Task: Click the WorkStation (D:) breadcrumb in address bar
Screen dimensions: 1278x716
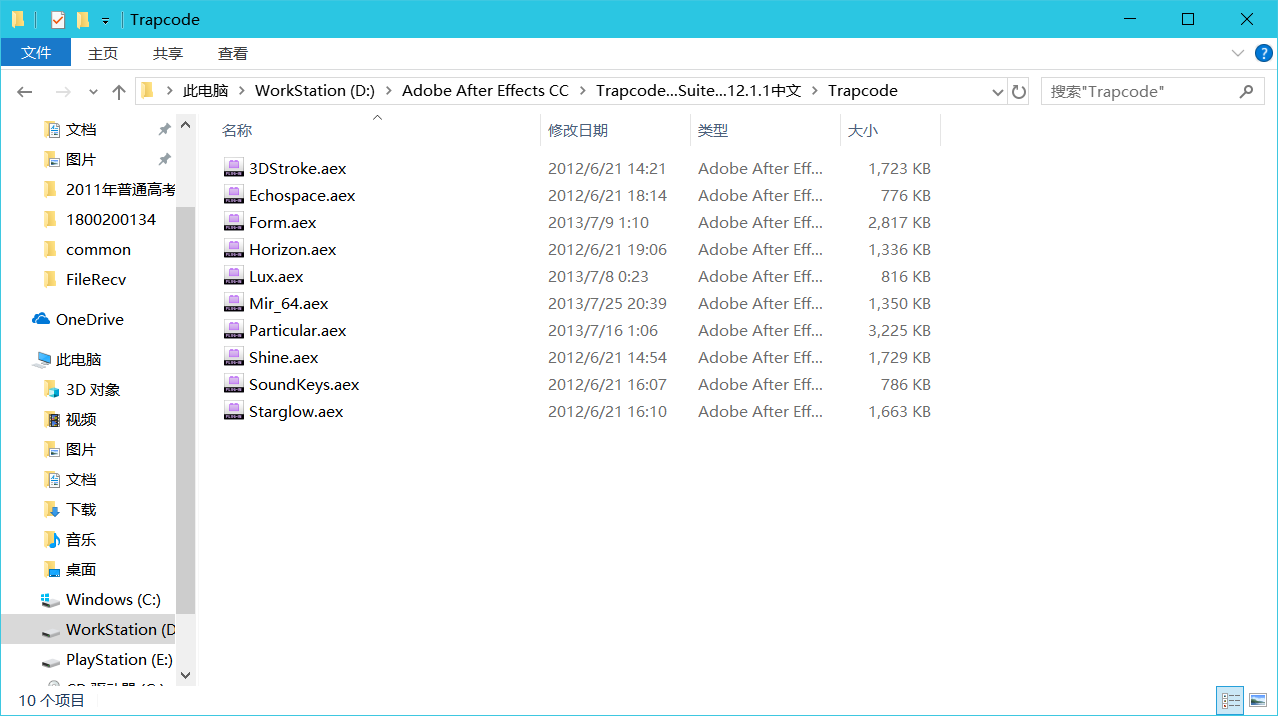Action: tap(314, 90)
